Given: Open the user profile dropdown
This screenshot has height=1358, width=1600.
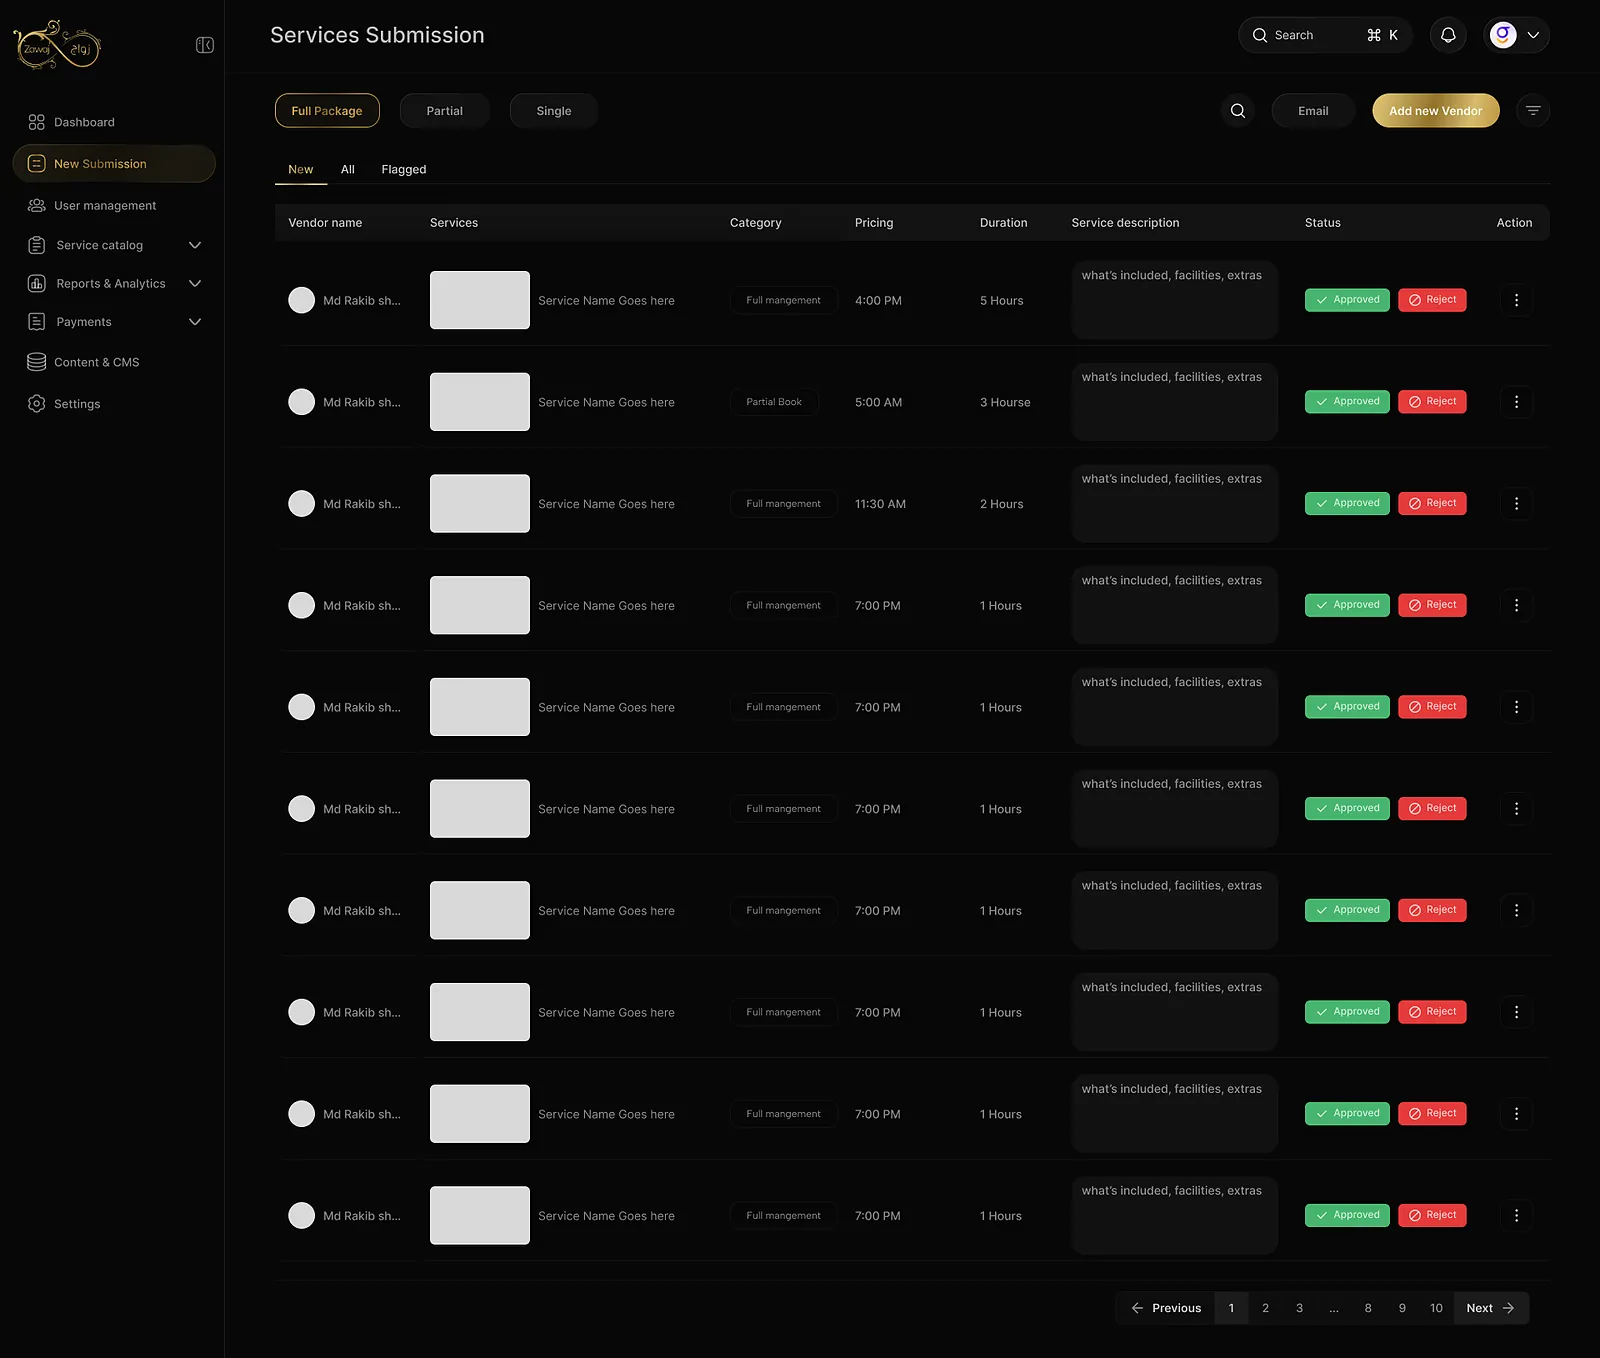Looking at the screenshot, I should pos(1516,35).
